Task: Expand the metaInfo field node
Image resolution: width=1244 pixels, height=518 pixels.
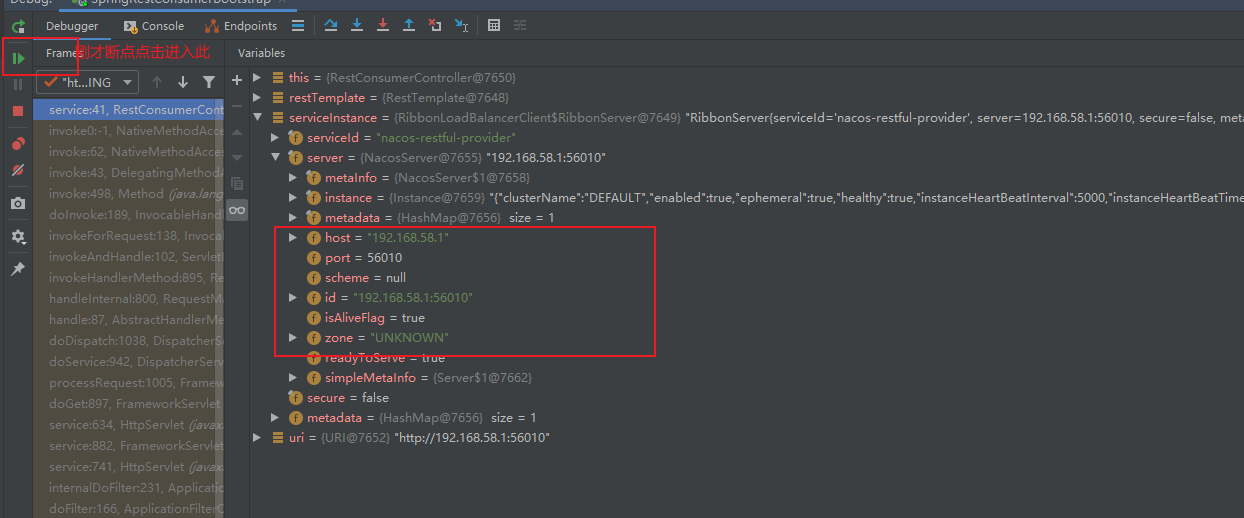Action: (x=293, y=178)
